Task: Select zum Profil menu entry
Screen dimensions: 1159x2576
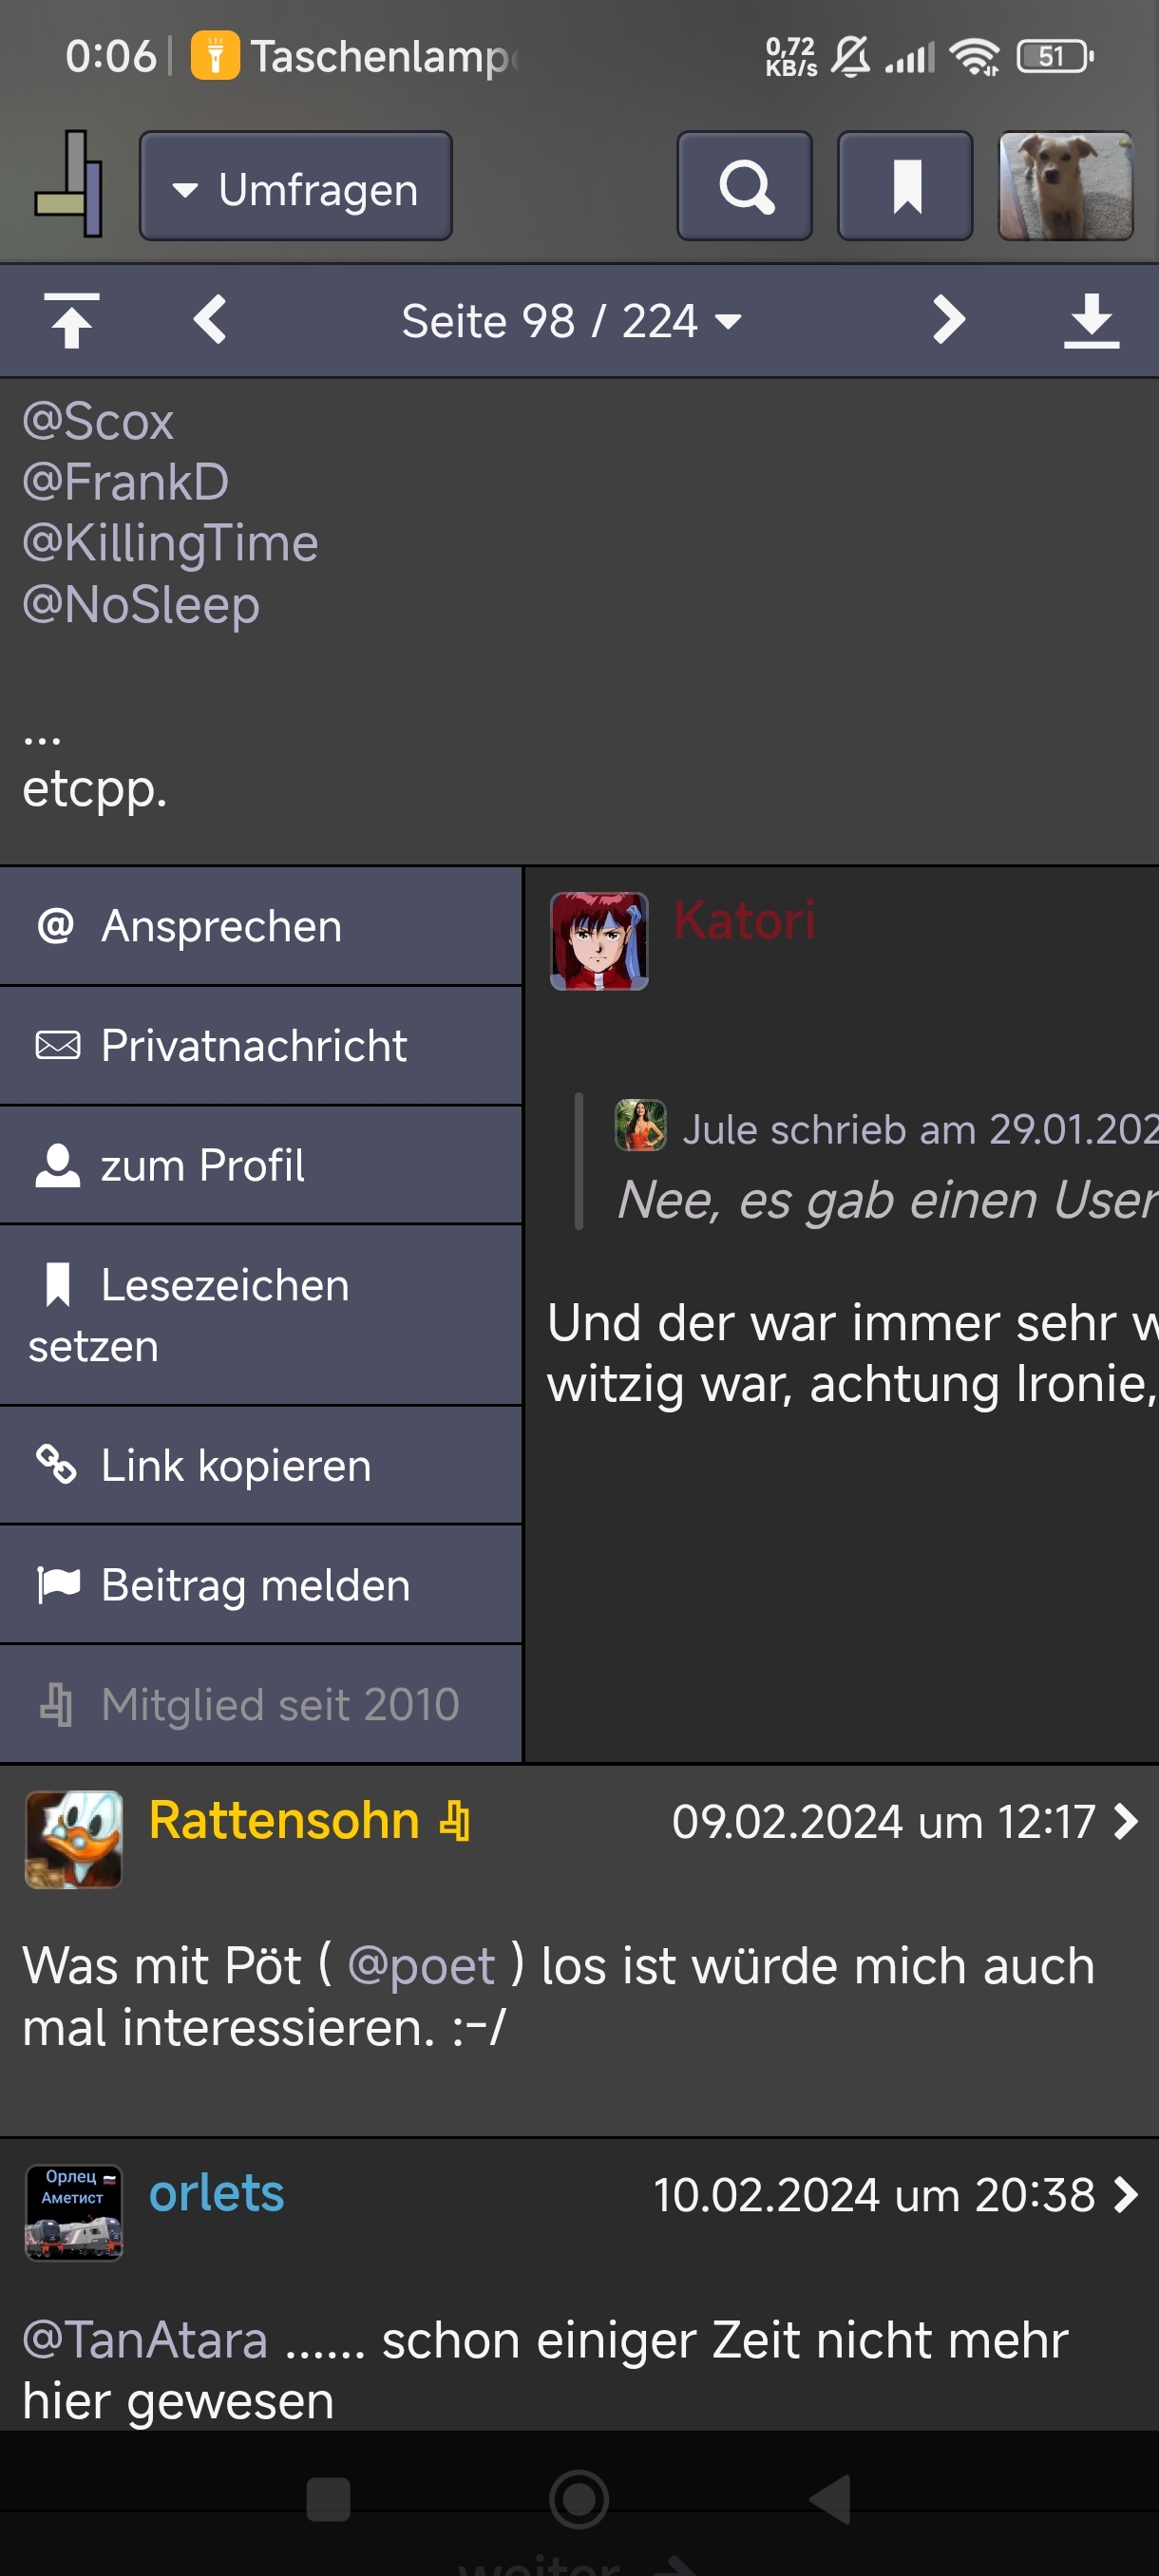Action: click(x=261, y=1166)
